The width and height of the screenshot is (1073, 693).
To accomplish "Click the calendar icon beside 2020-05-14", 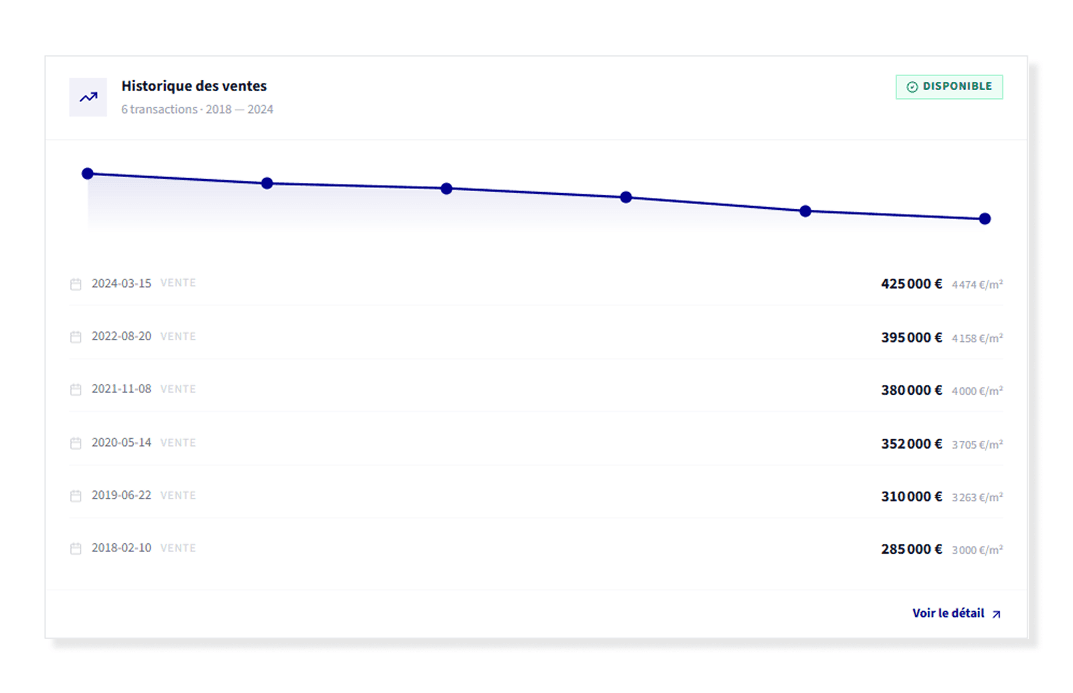I will 76,443.
